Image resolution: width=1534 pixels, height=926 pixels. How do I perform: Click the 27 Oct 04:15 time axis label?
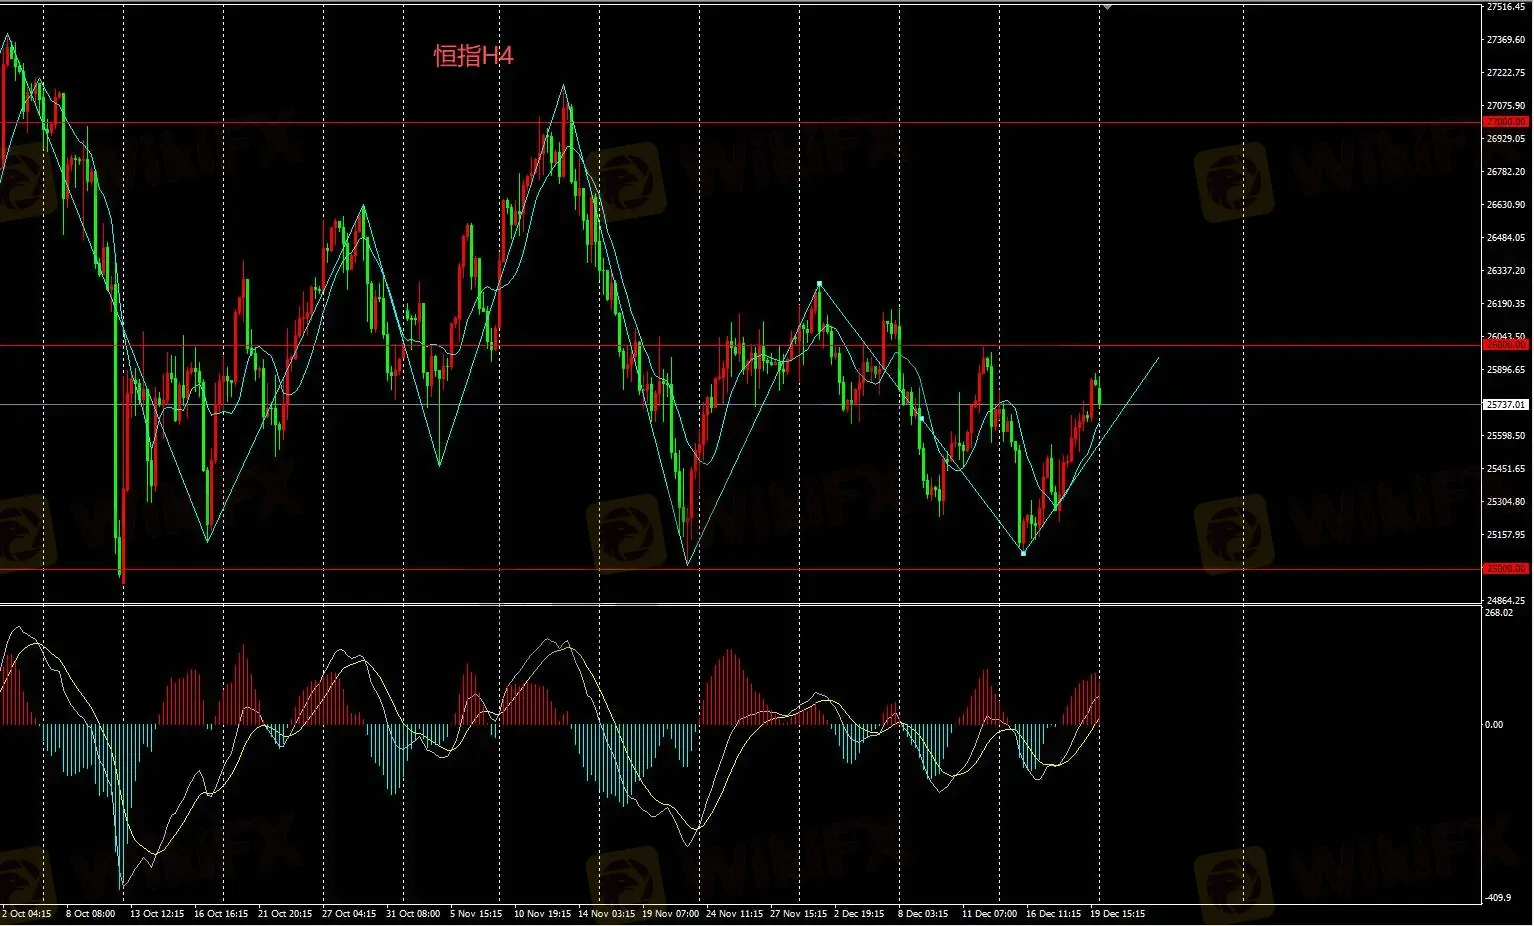(349, 913)
